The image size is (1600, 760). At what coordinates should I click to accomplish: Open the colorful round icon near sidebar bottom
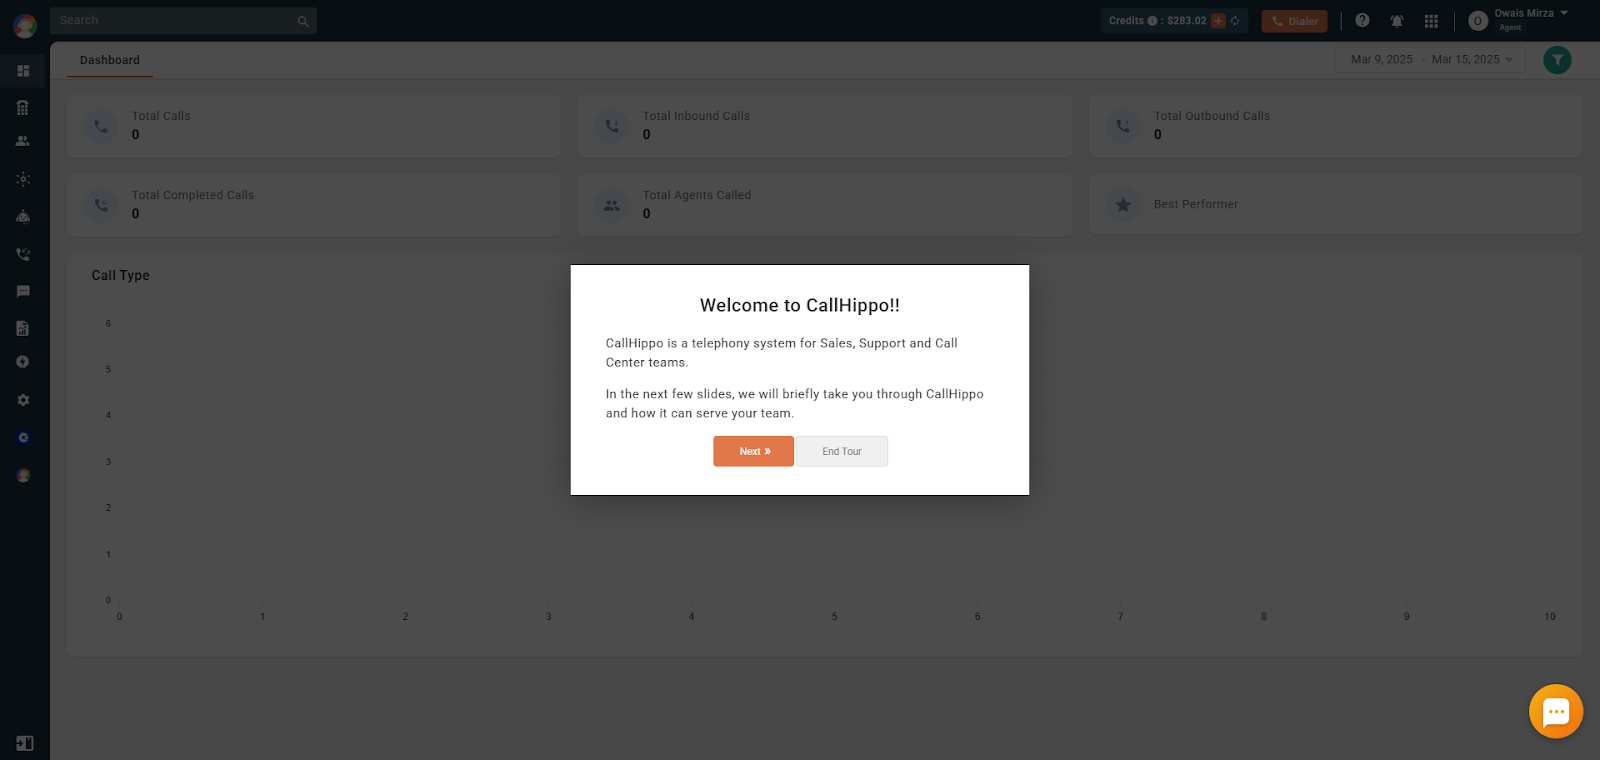click(x=23, y=475)
